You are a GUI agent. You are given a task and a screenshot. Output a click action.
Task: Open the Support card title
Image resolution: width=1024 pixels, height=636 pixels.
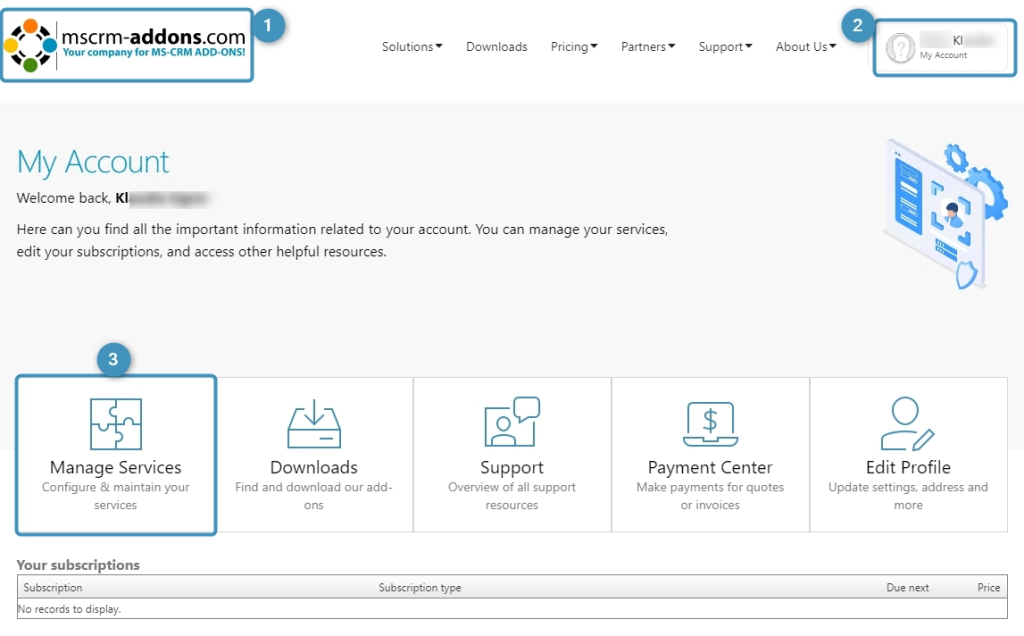(512, 468)
